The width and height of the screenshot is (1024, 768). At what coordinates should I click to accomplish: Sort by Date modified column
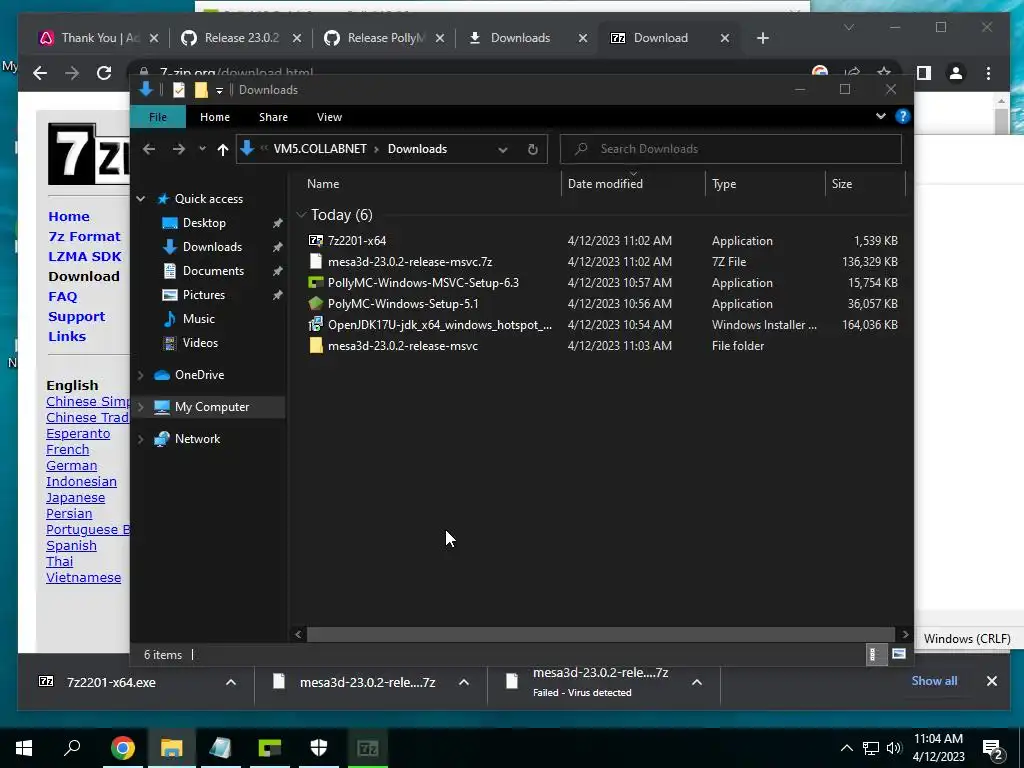click(605, 184)
